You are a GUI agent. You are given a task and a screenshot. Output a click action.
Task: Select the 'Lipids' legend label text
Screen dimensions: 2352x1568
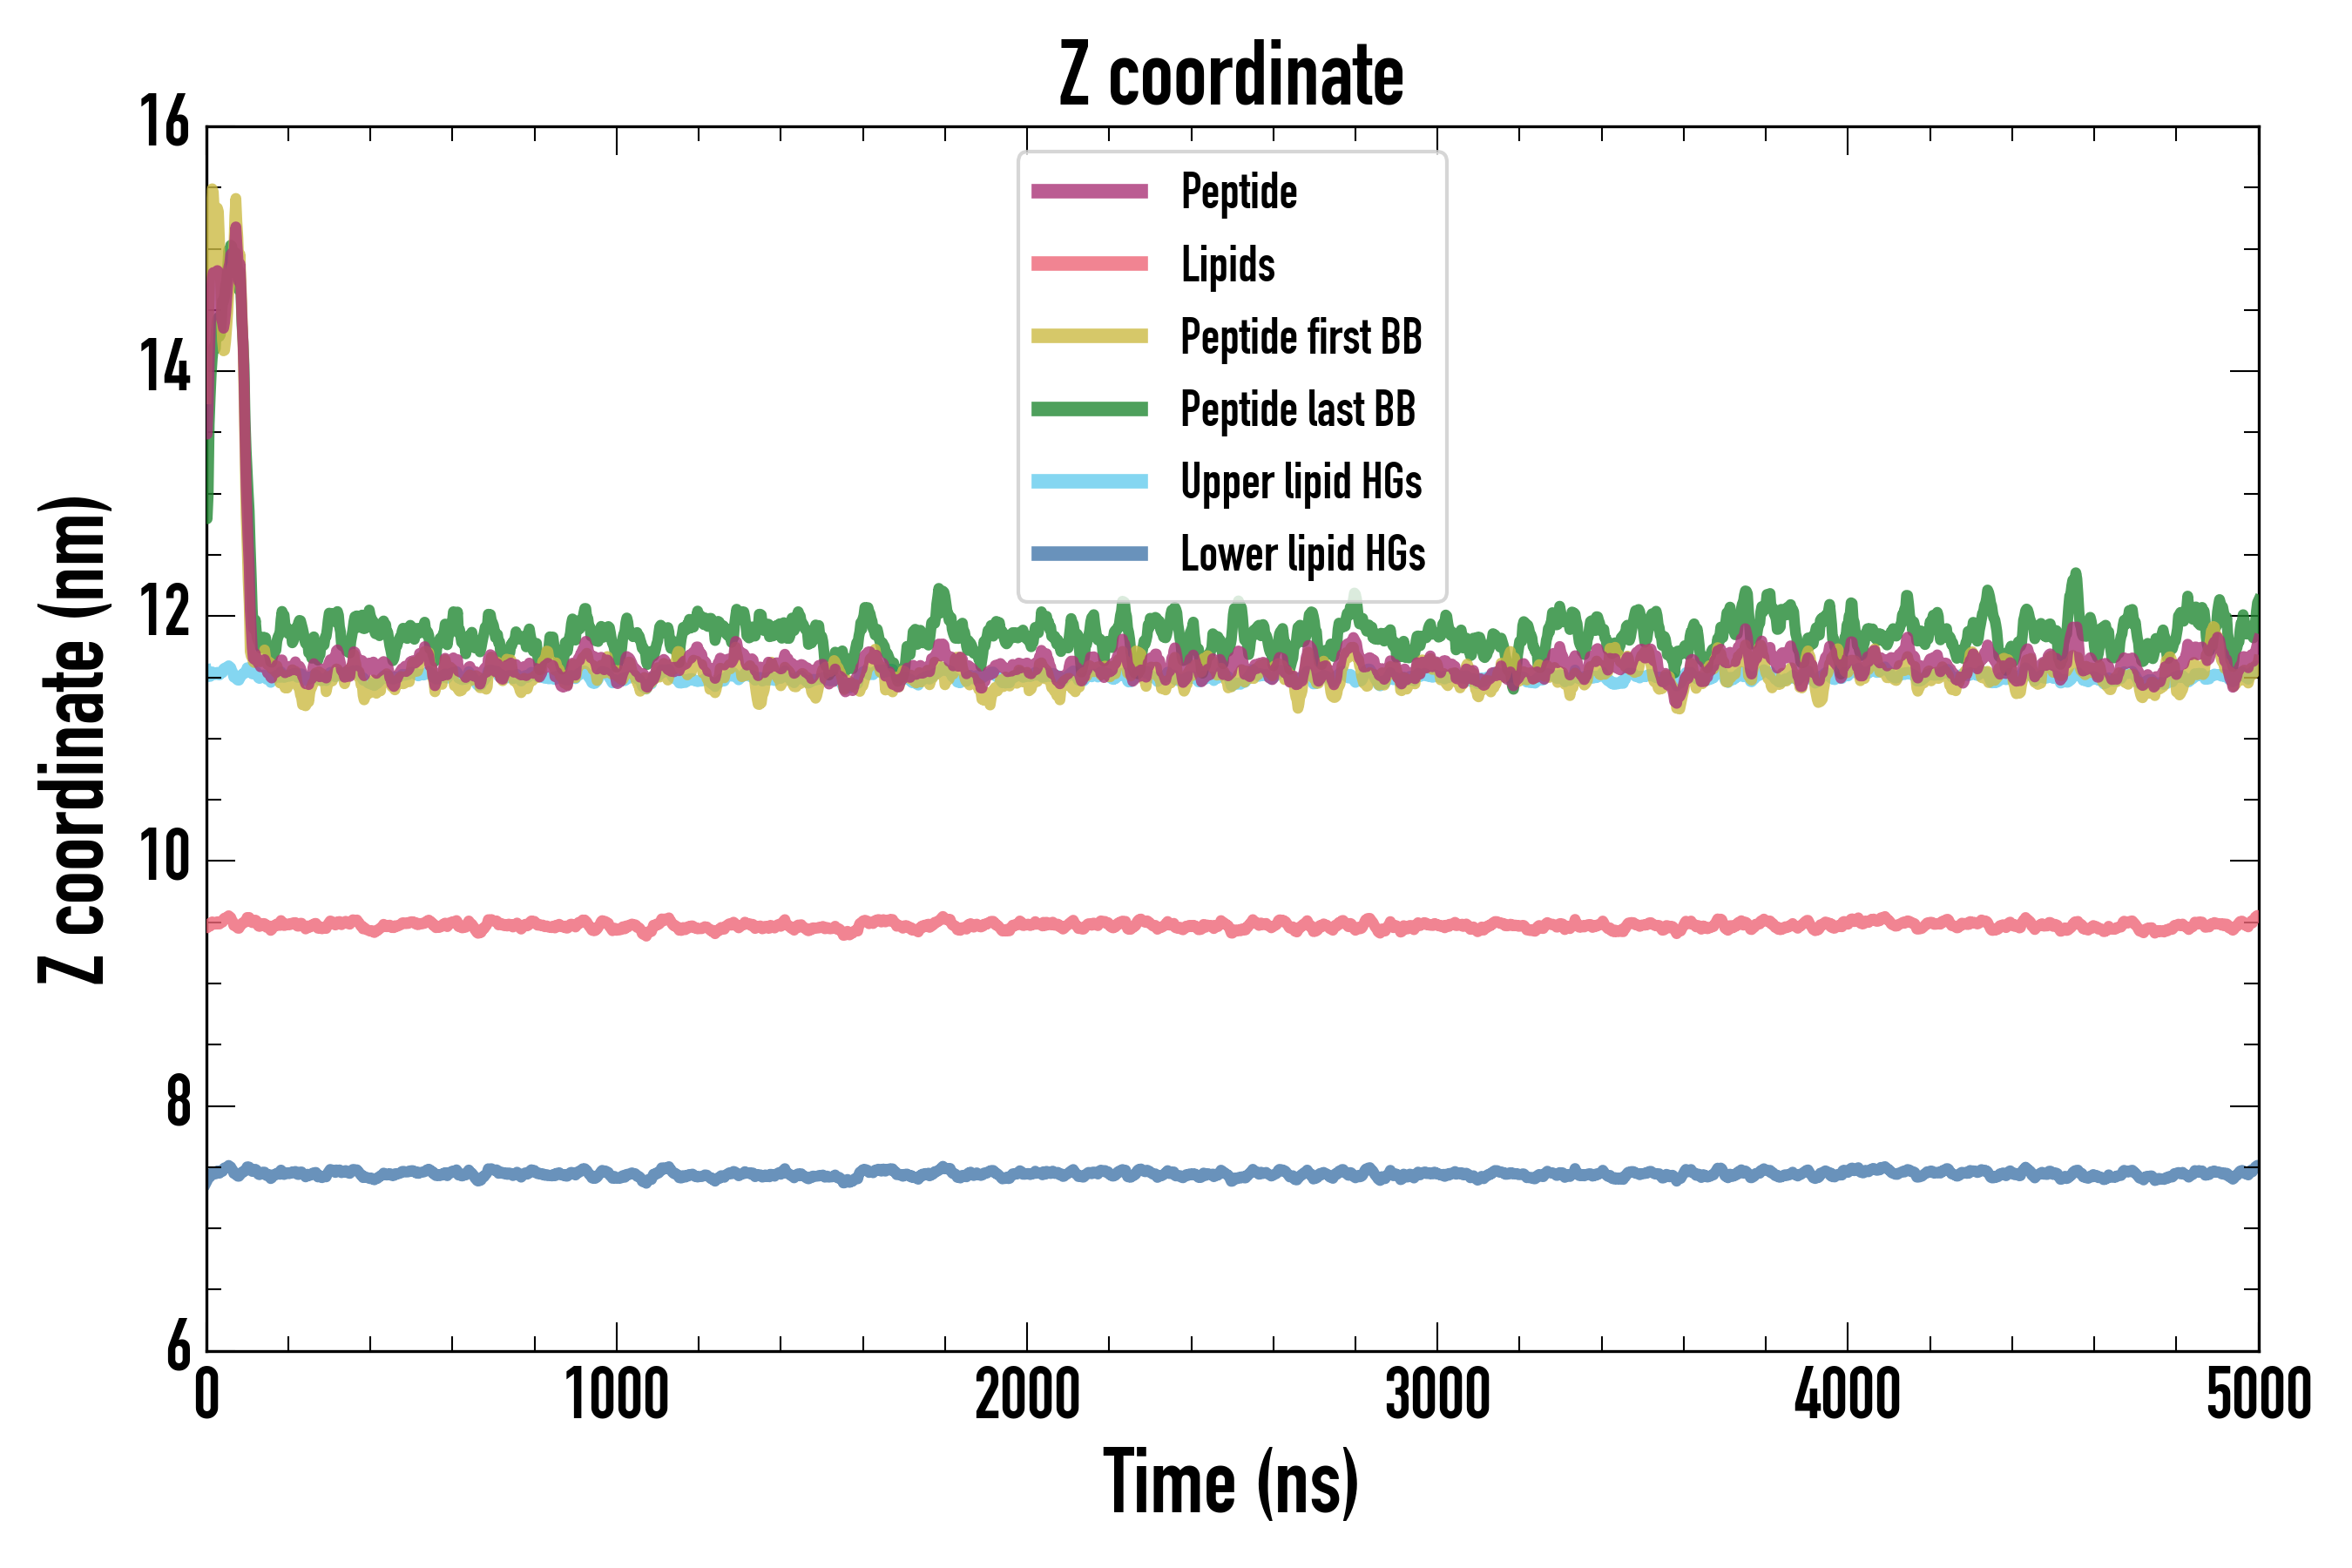1227,264
